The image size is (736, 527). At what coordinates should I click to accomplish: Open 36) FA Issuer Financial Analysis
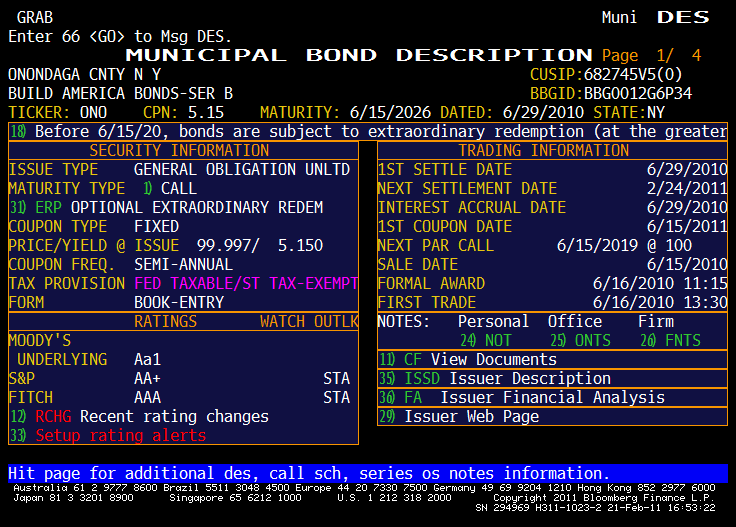click(552, 397)
